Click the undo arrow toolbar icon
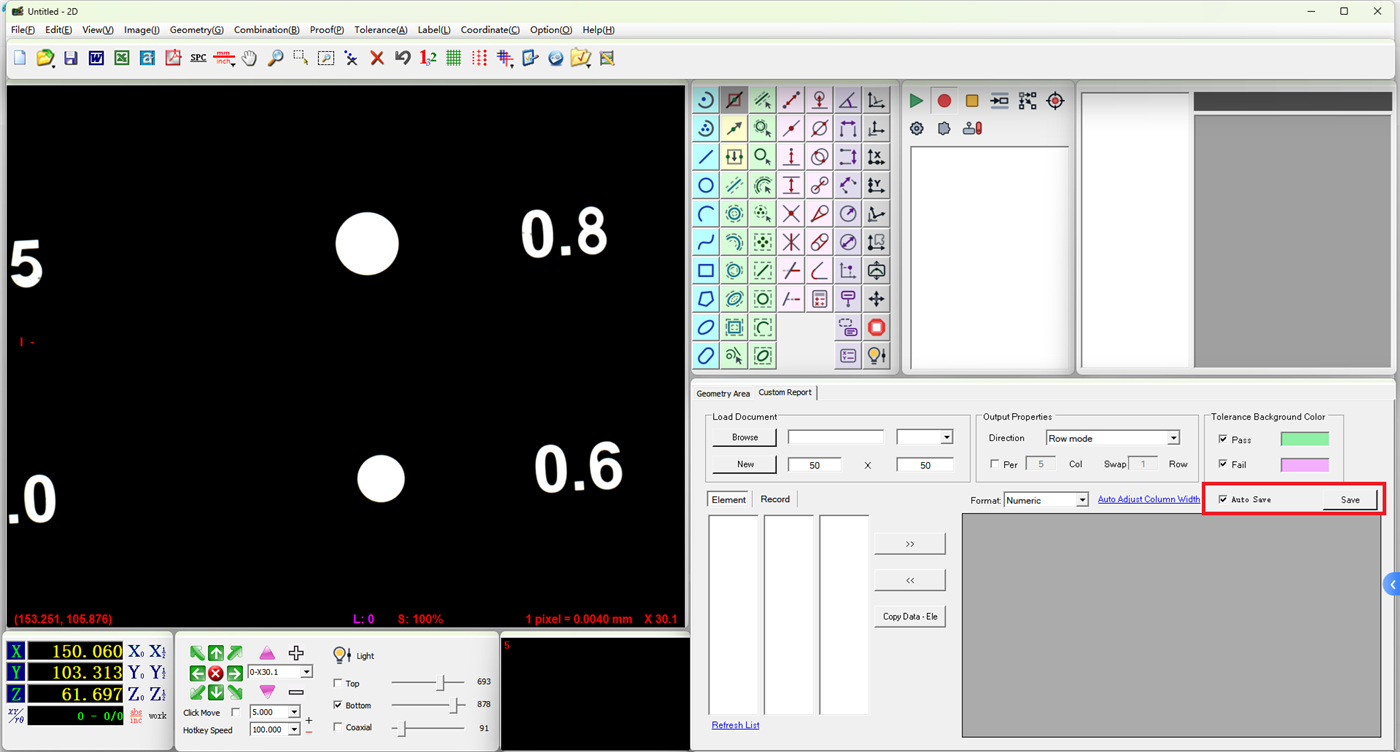1400x752 pixels. click(403, 58)
